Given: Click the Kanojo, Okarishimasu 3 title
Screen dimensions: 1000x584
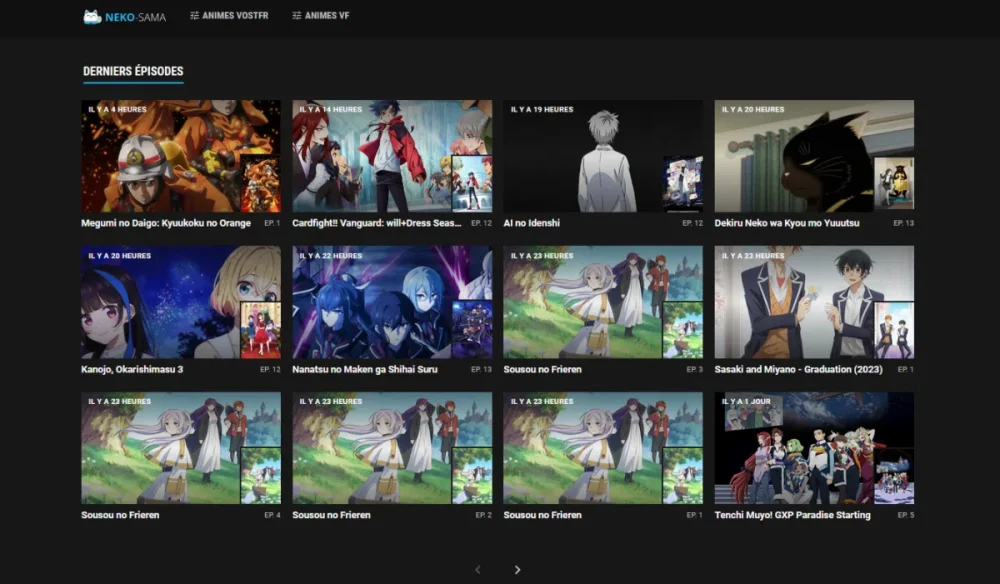Looking at the screenshot, I should pyautogui.click(x=132, y=369).
